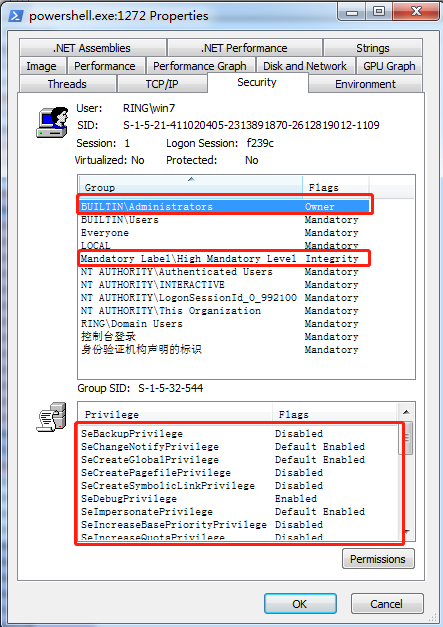443x627 pixels.
Task: Sort groups by the Flags column header
Action: (x=336, y=187)
